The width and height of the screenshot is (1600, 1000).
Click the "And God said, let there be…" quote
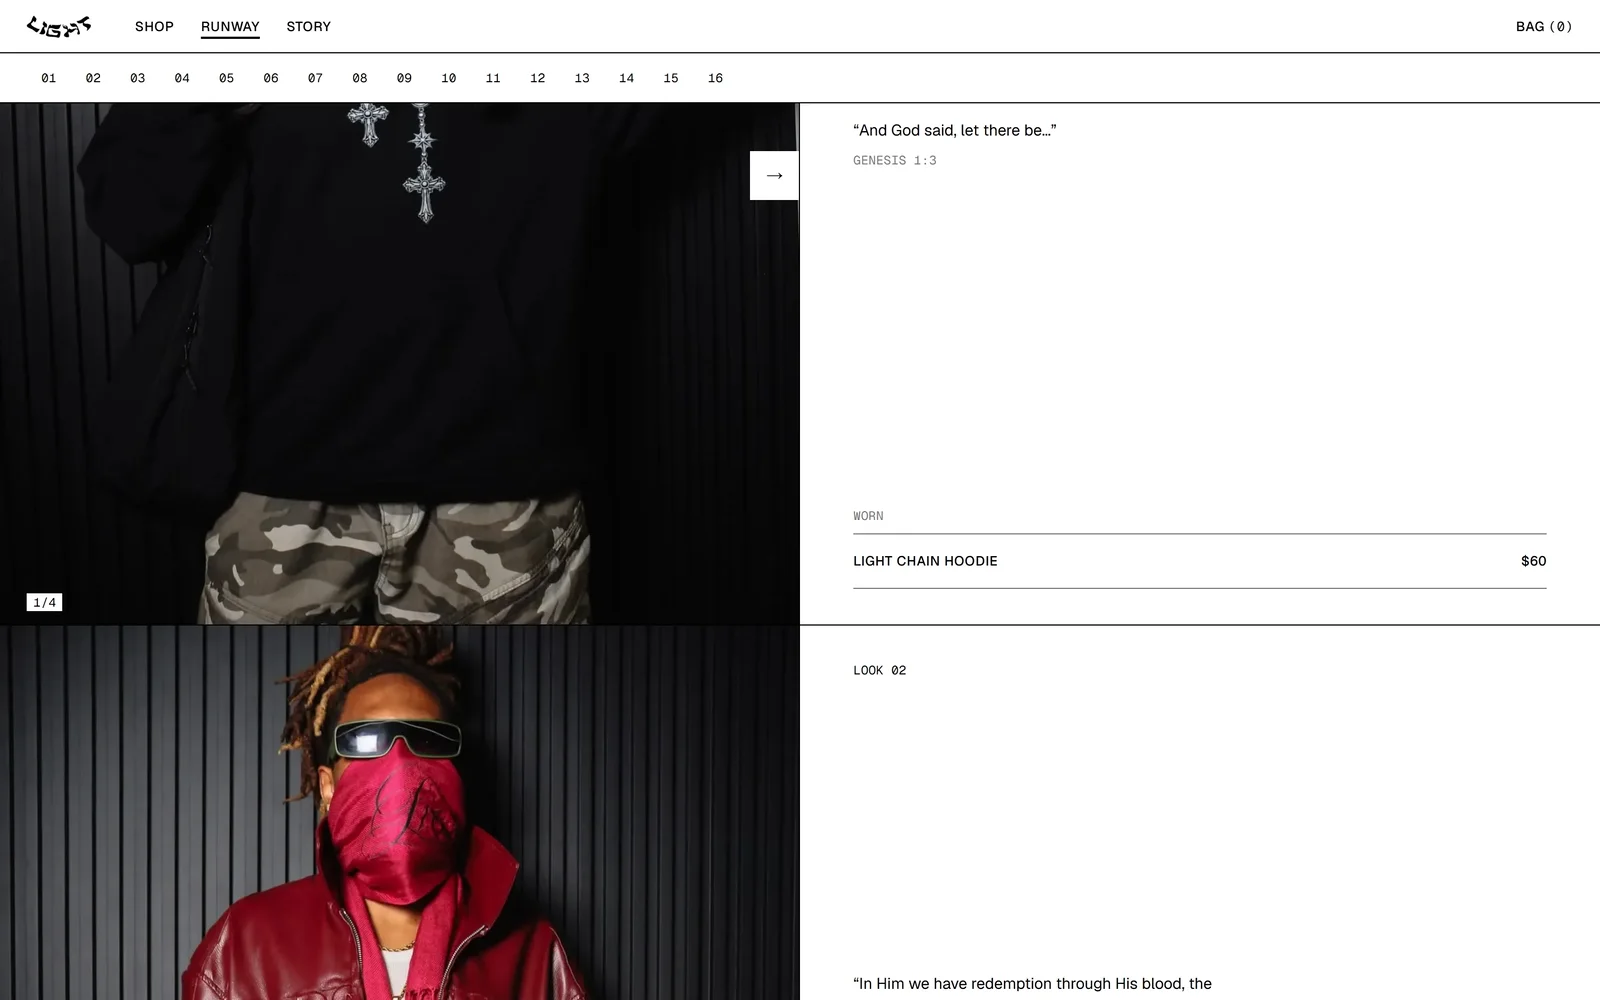(x=955, y=130)
